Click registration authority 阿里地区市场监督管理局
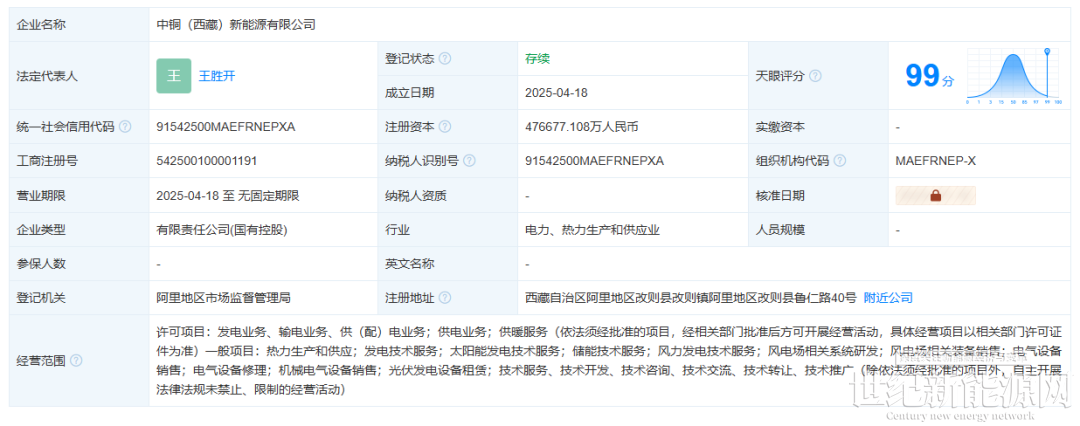The width and height of the screenshot is (1080, 426). 223,298
